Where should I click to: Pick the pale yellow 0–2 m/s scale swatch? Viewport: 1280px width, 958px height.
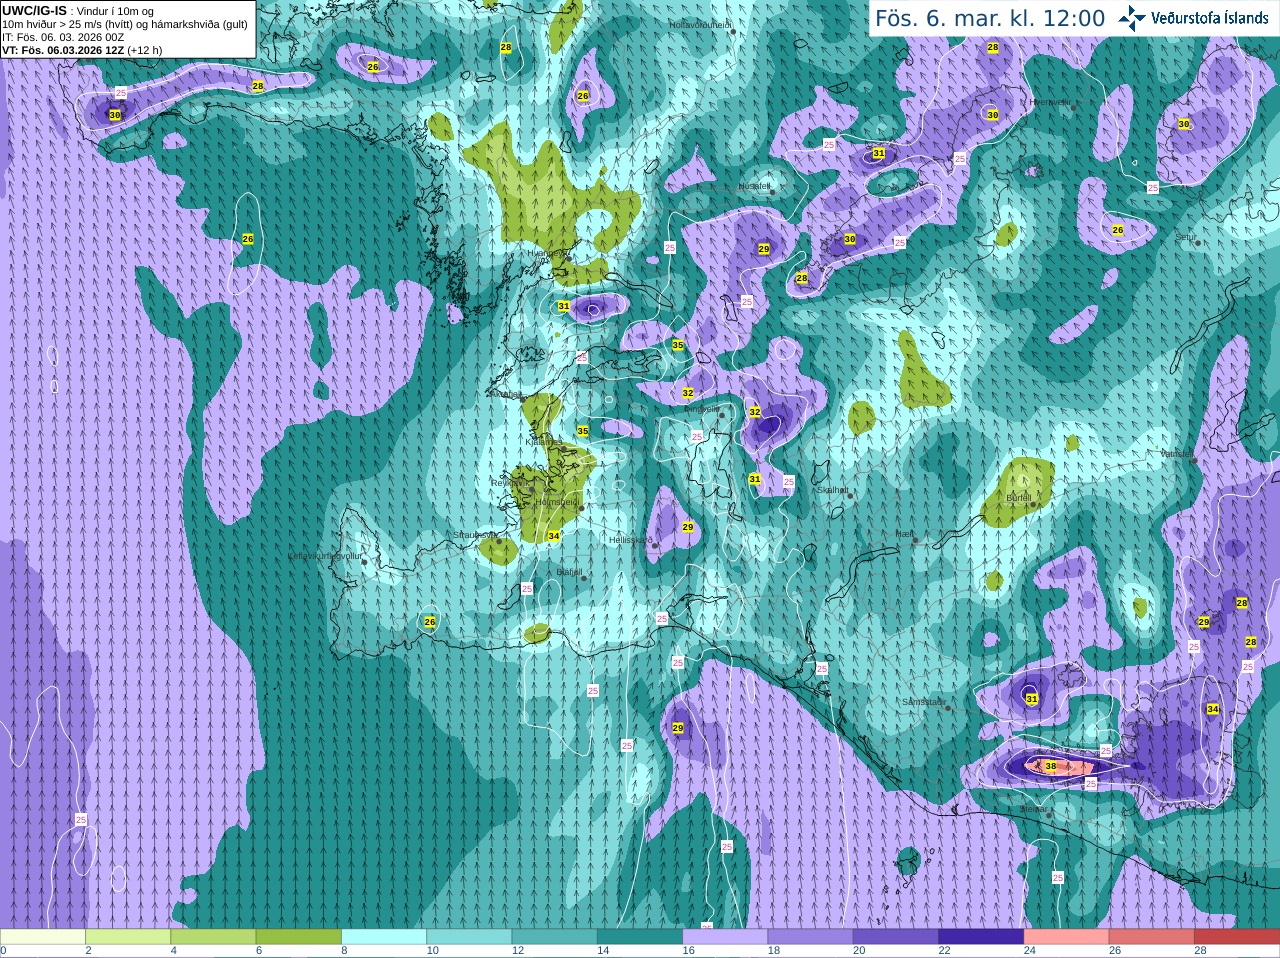[43, 937]
